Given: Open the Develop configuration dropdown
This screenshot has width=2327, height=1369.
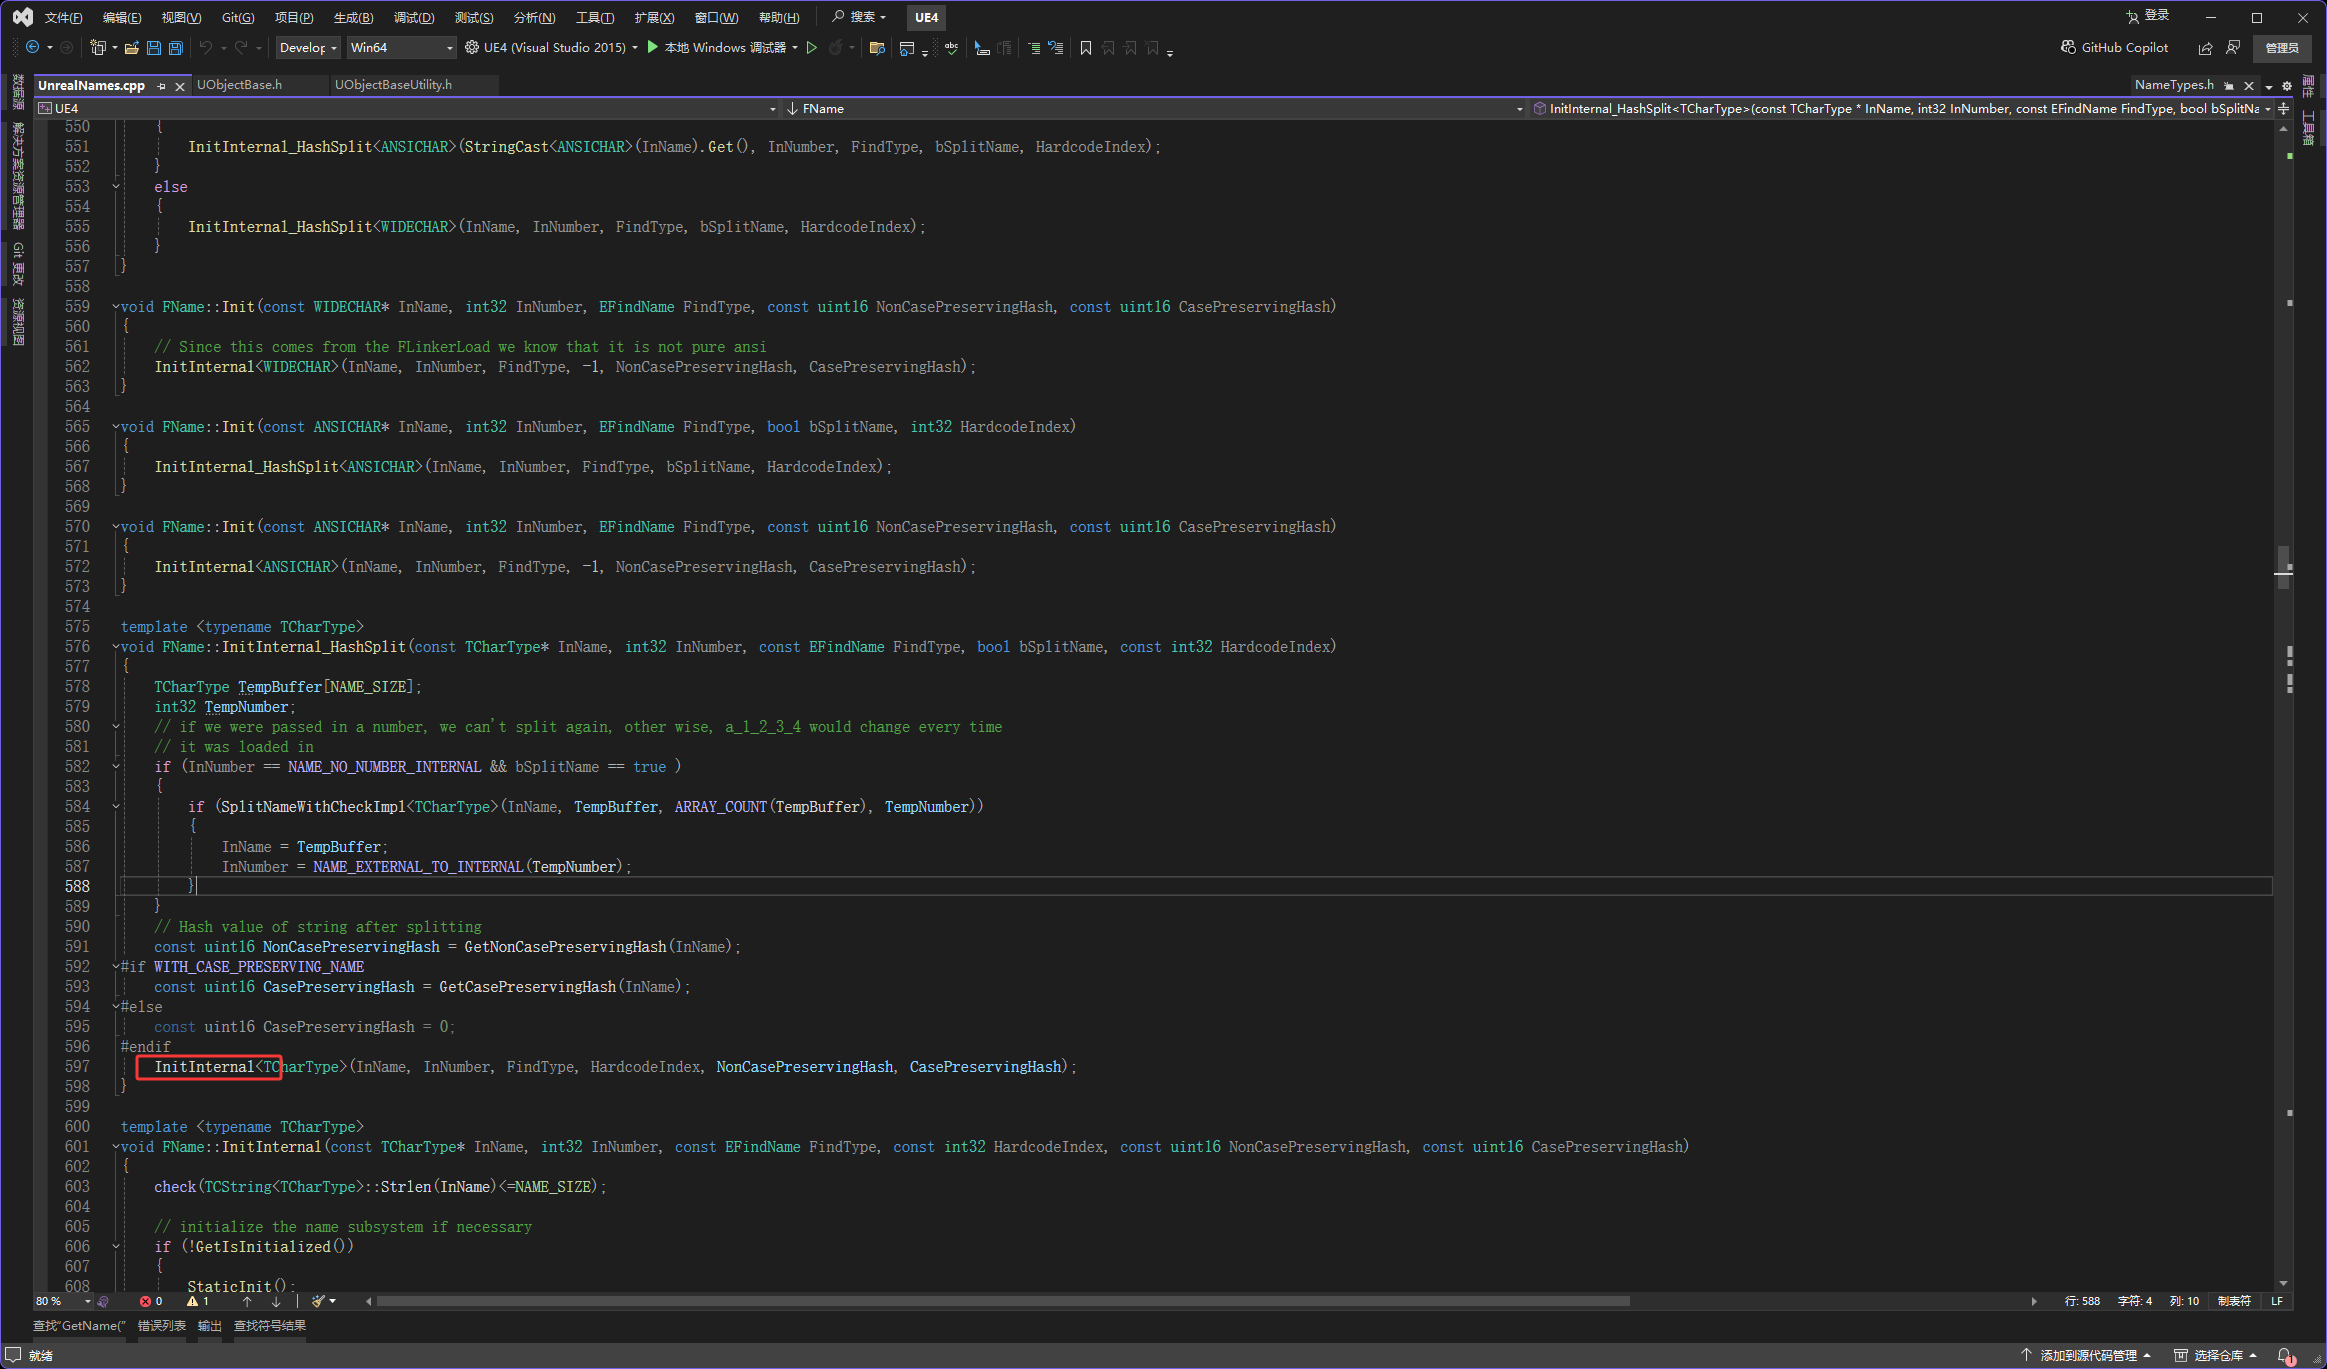Looking at the screenshot, I should tap(308, 47).
